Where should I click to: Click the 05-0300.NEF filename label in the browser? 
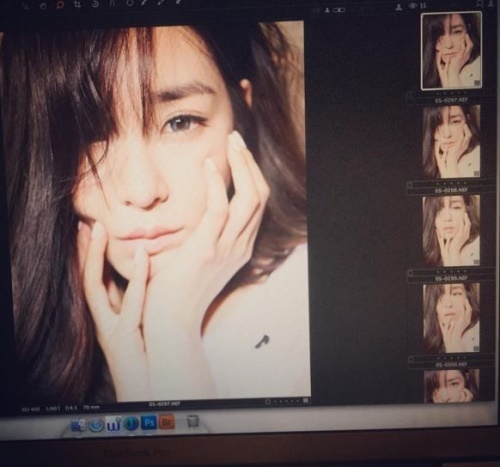[x=451, y=365]
